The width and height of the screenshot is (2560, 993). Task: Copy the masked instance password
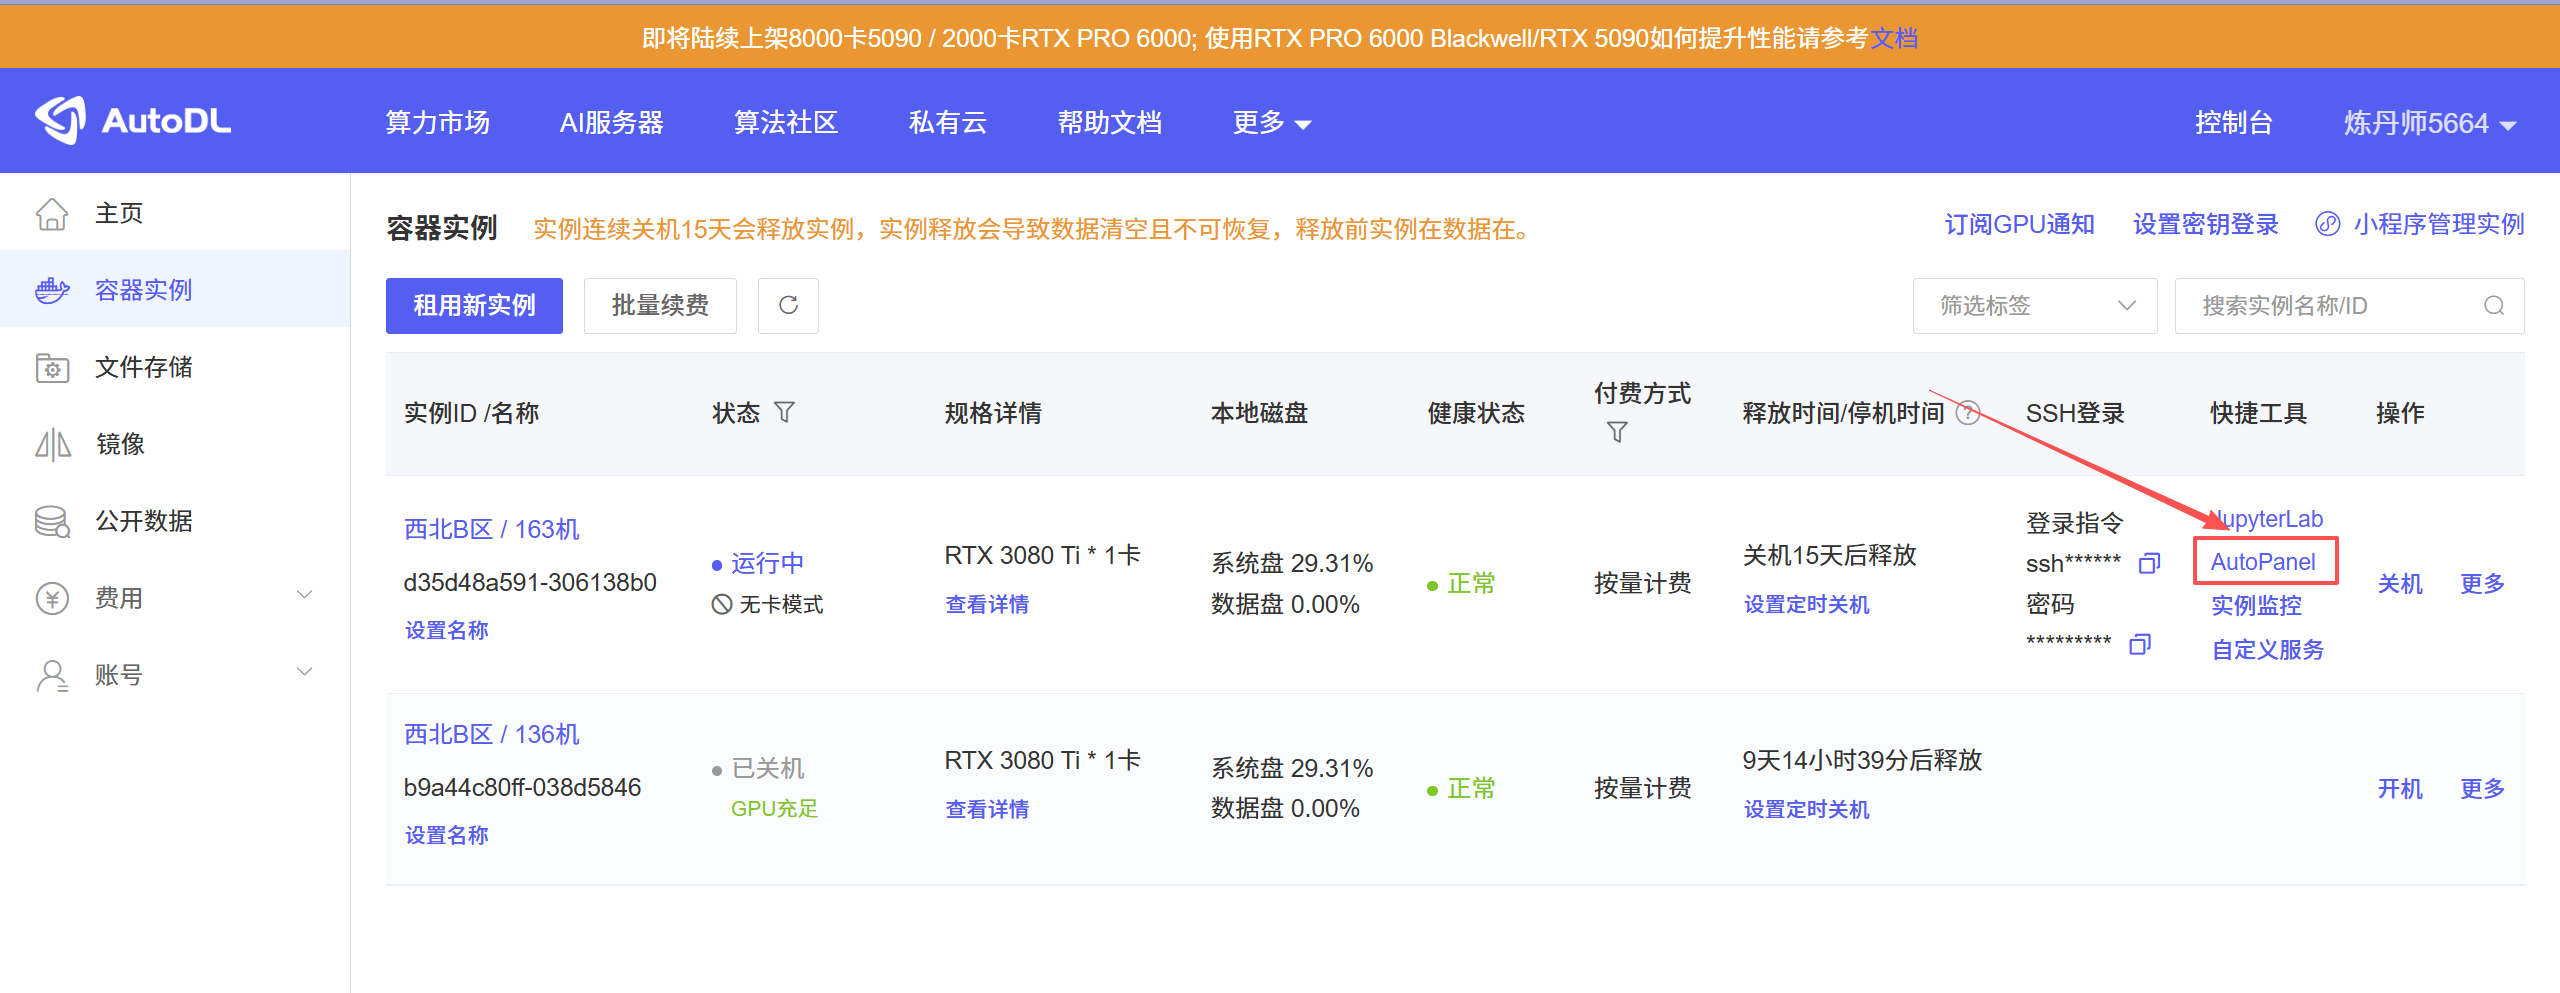[2140, 645]
